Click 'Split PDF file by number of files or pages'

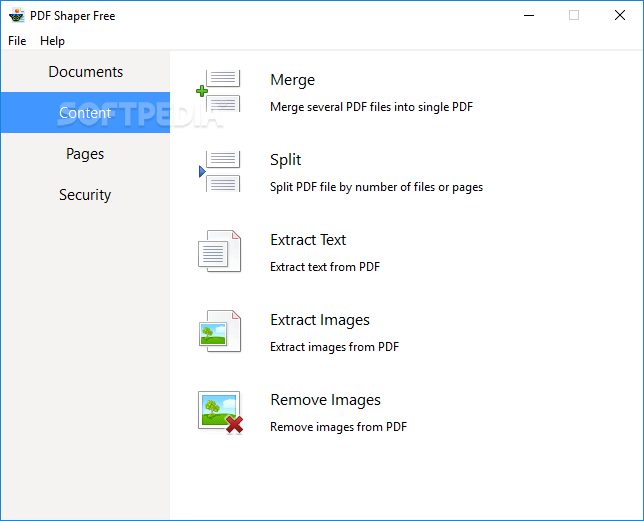click(x=376, y=187)
